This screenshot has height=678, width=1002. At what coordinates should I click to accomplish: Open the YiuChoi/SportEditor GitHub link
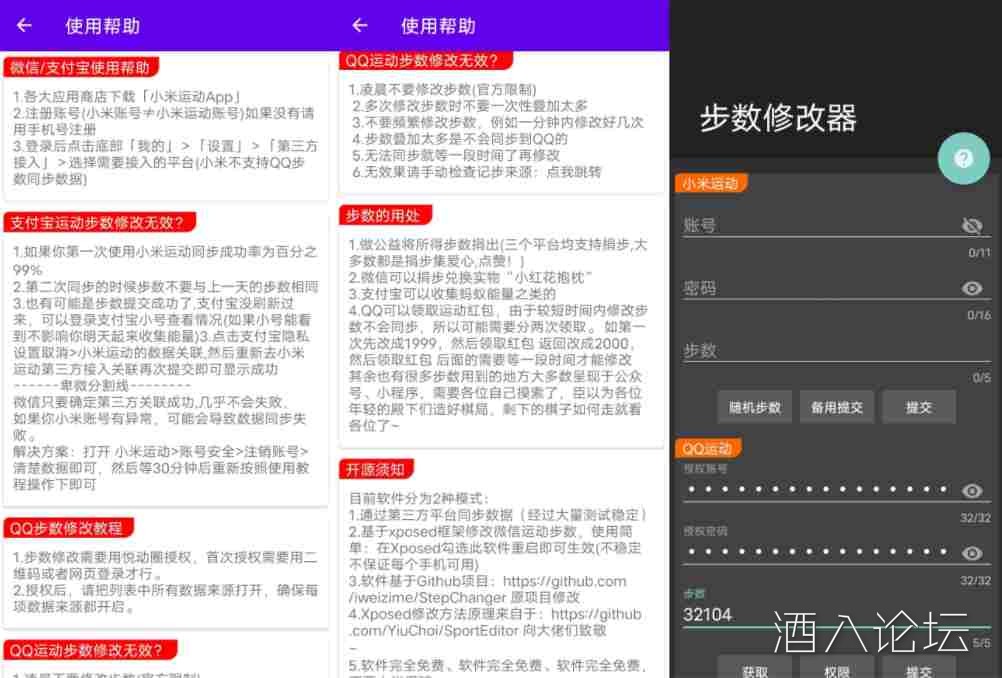[x=495, y=622]
